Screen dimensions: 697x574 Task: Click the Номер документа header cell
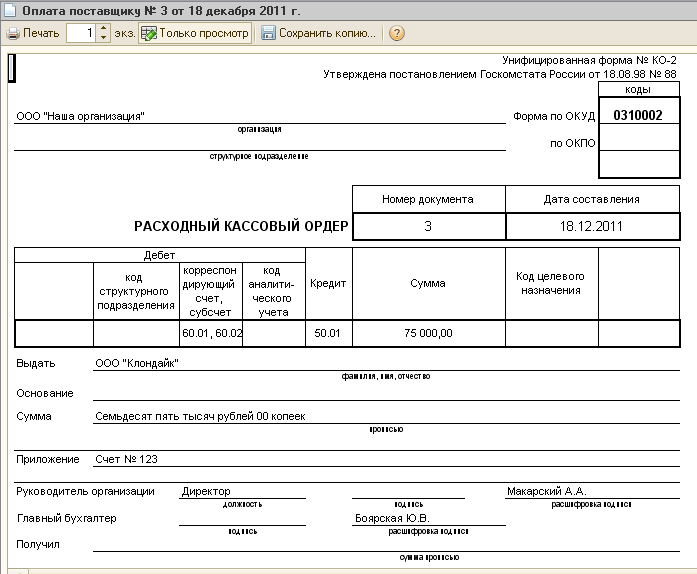(x=429, y=199)
